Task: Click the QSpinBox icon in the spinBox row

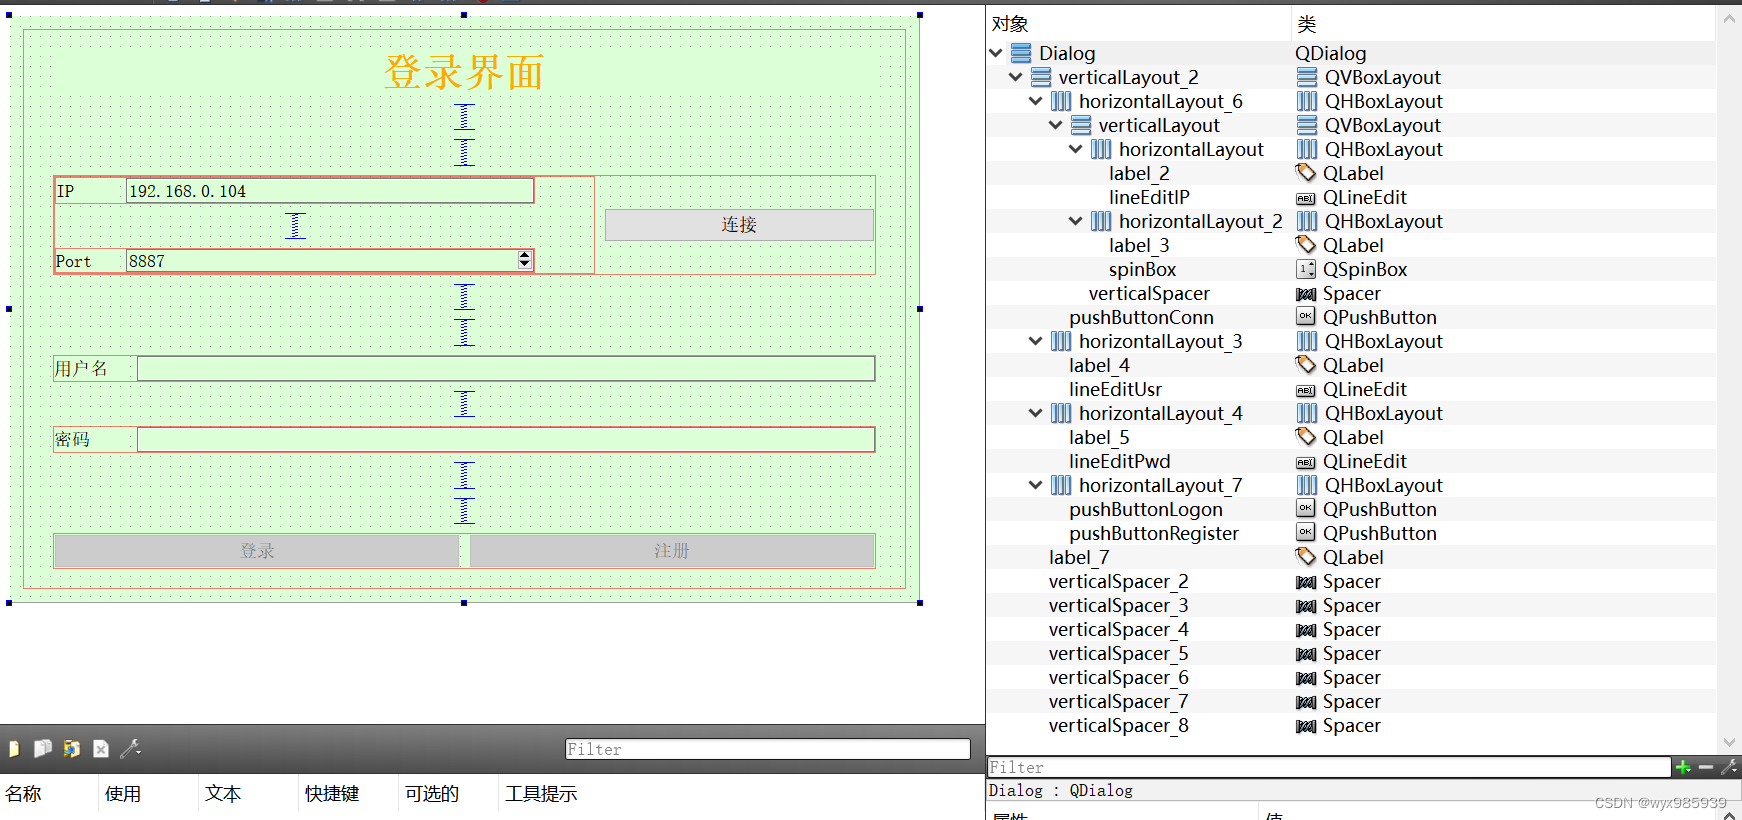Action: pyautogui.click(x=1306, y=269)
